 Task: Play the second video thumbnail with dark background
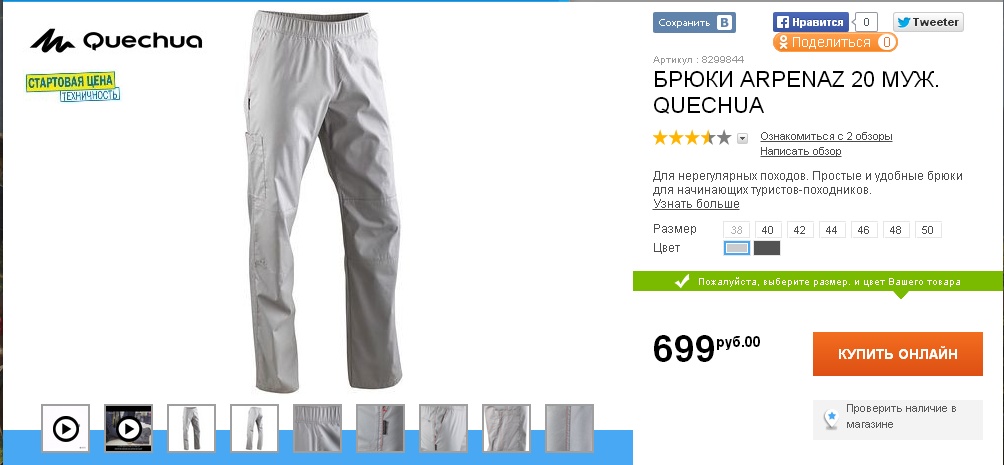click(x=128, y=428)
